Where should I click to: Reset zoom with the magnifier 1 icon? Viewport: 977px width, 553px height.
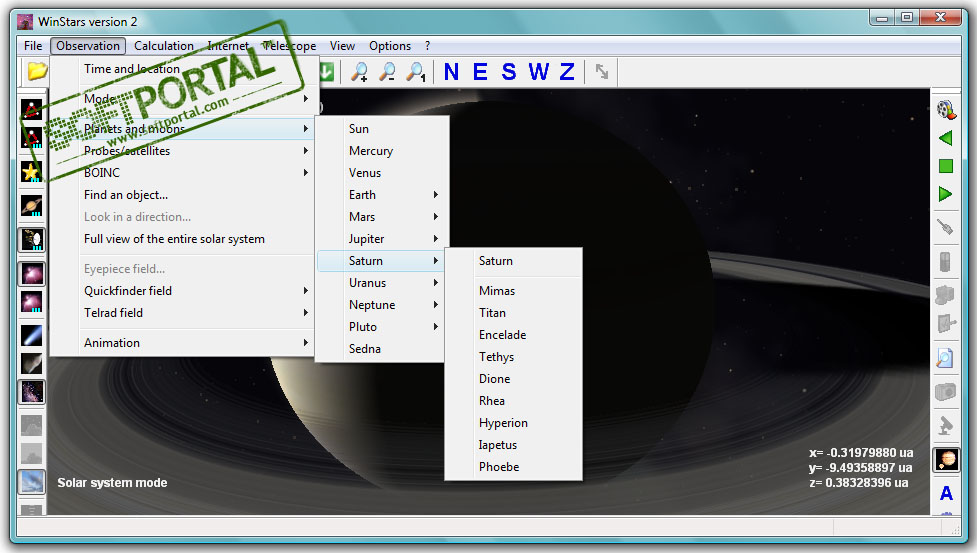(x=416, y=72)
